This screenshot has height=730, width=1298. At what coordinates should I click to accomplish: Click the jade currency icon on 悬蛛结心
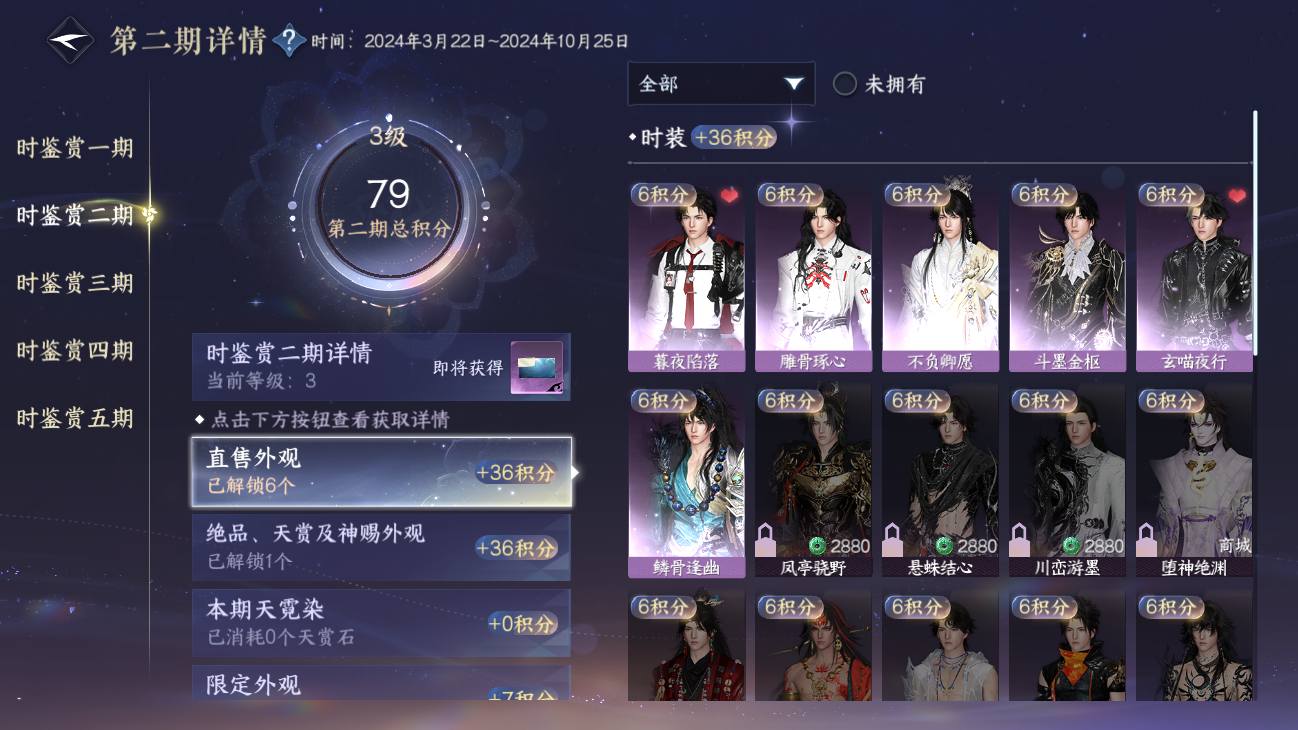[943, 546]
